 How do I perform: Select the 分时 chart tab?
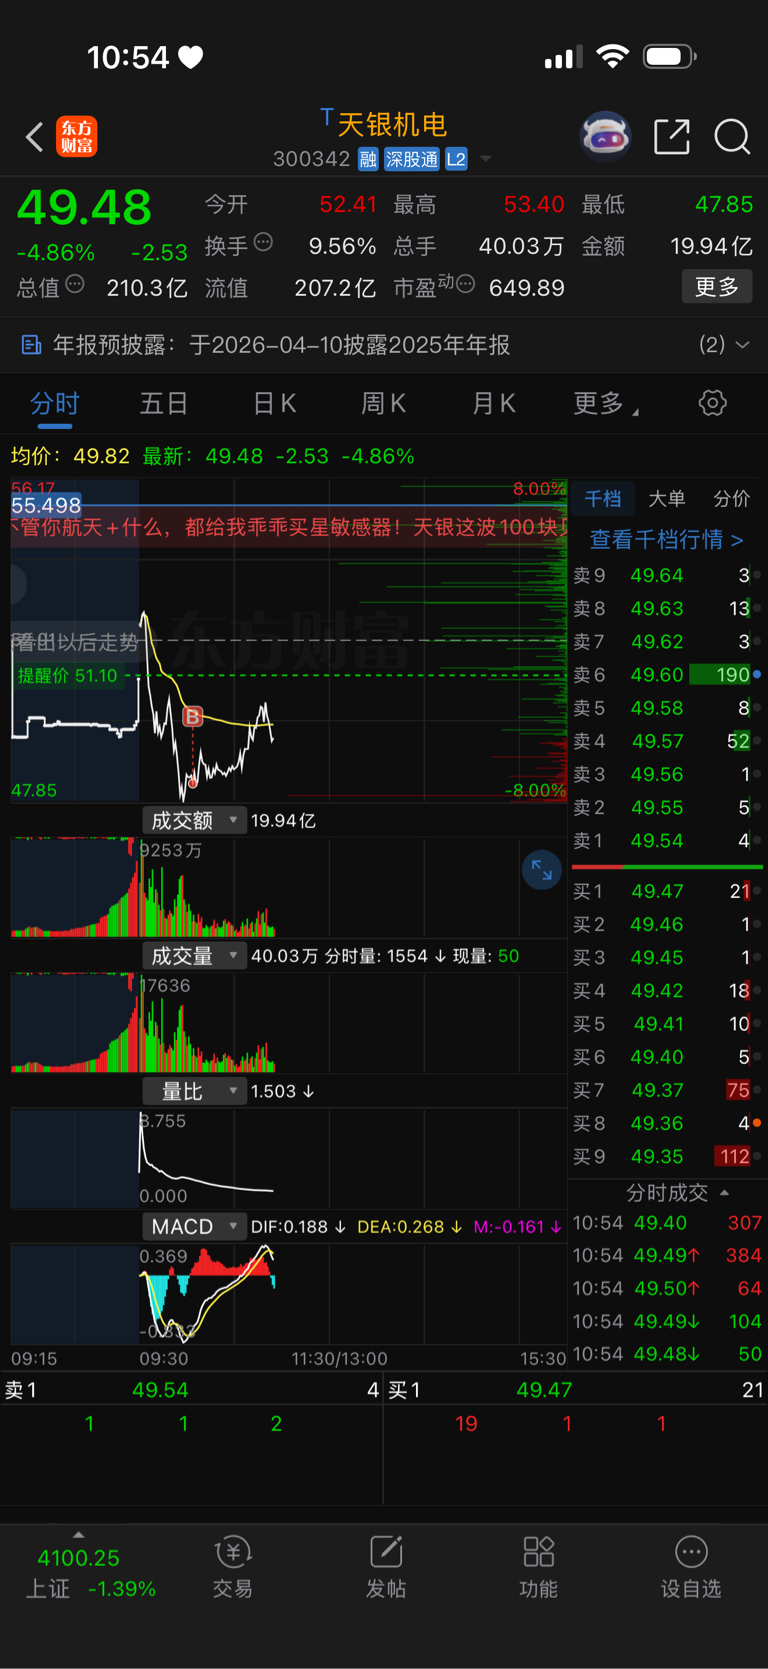click(x=55, y=403)
